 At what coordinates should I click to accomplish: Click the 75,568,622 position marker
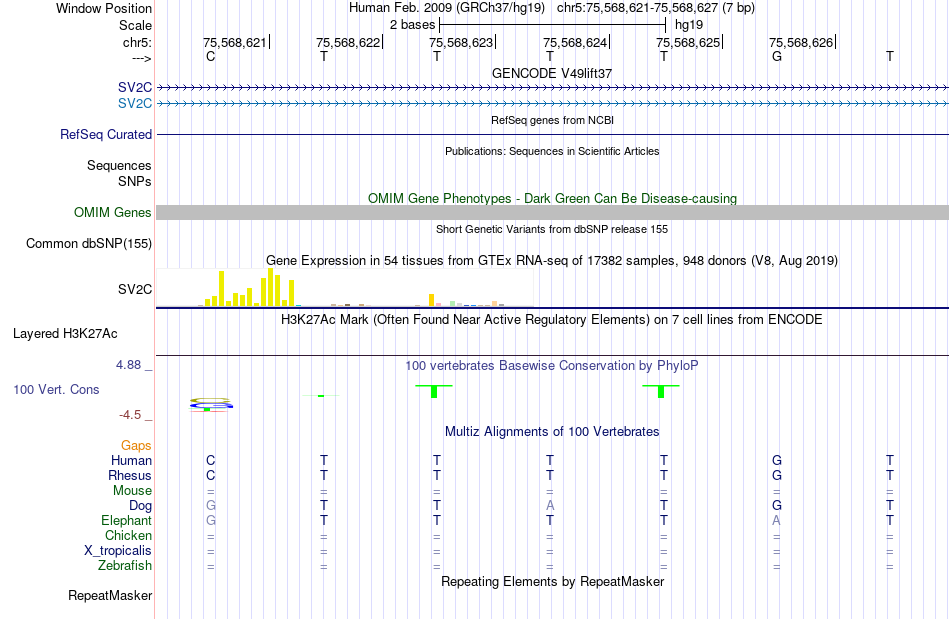[x=349, y=42]
